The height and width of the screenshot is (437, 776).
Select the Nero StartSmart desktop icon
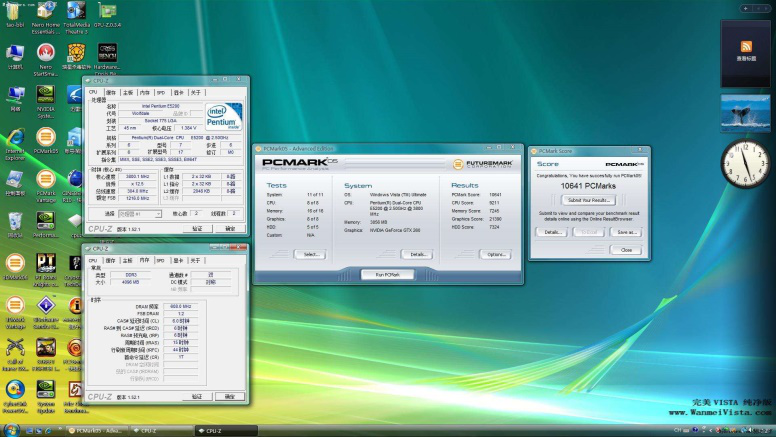coord(45,59)
